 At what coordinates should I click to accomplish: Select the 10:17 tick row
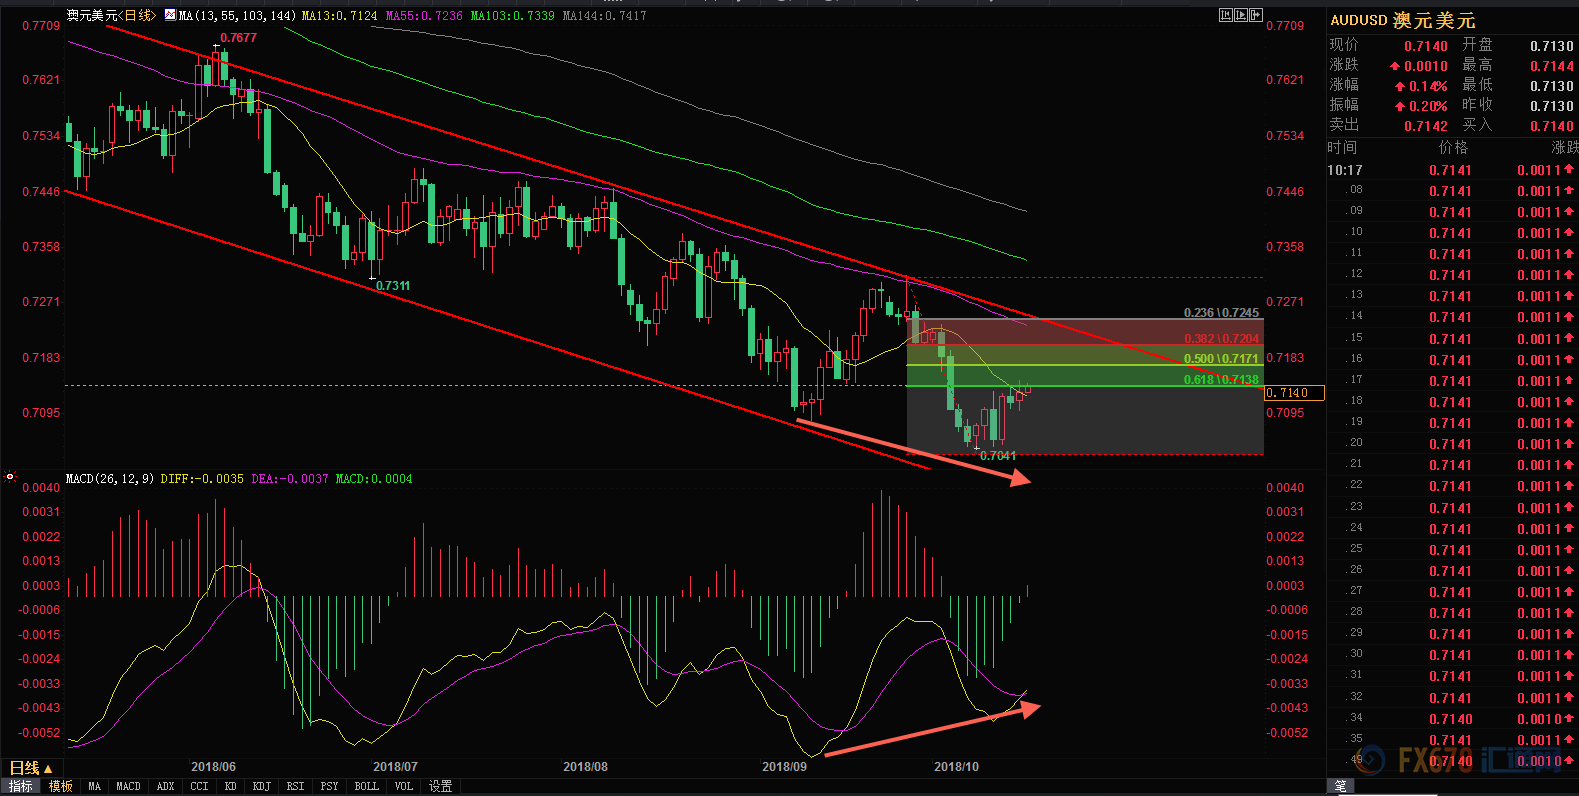point(1452,170)
